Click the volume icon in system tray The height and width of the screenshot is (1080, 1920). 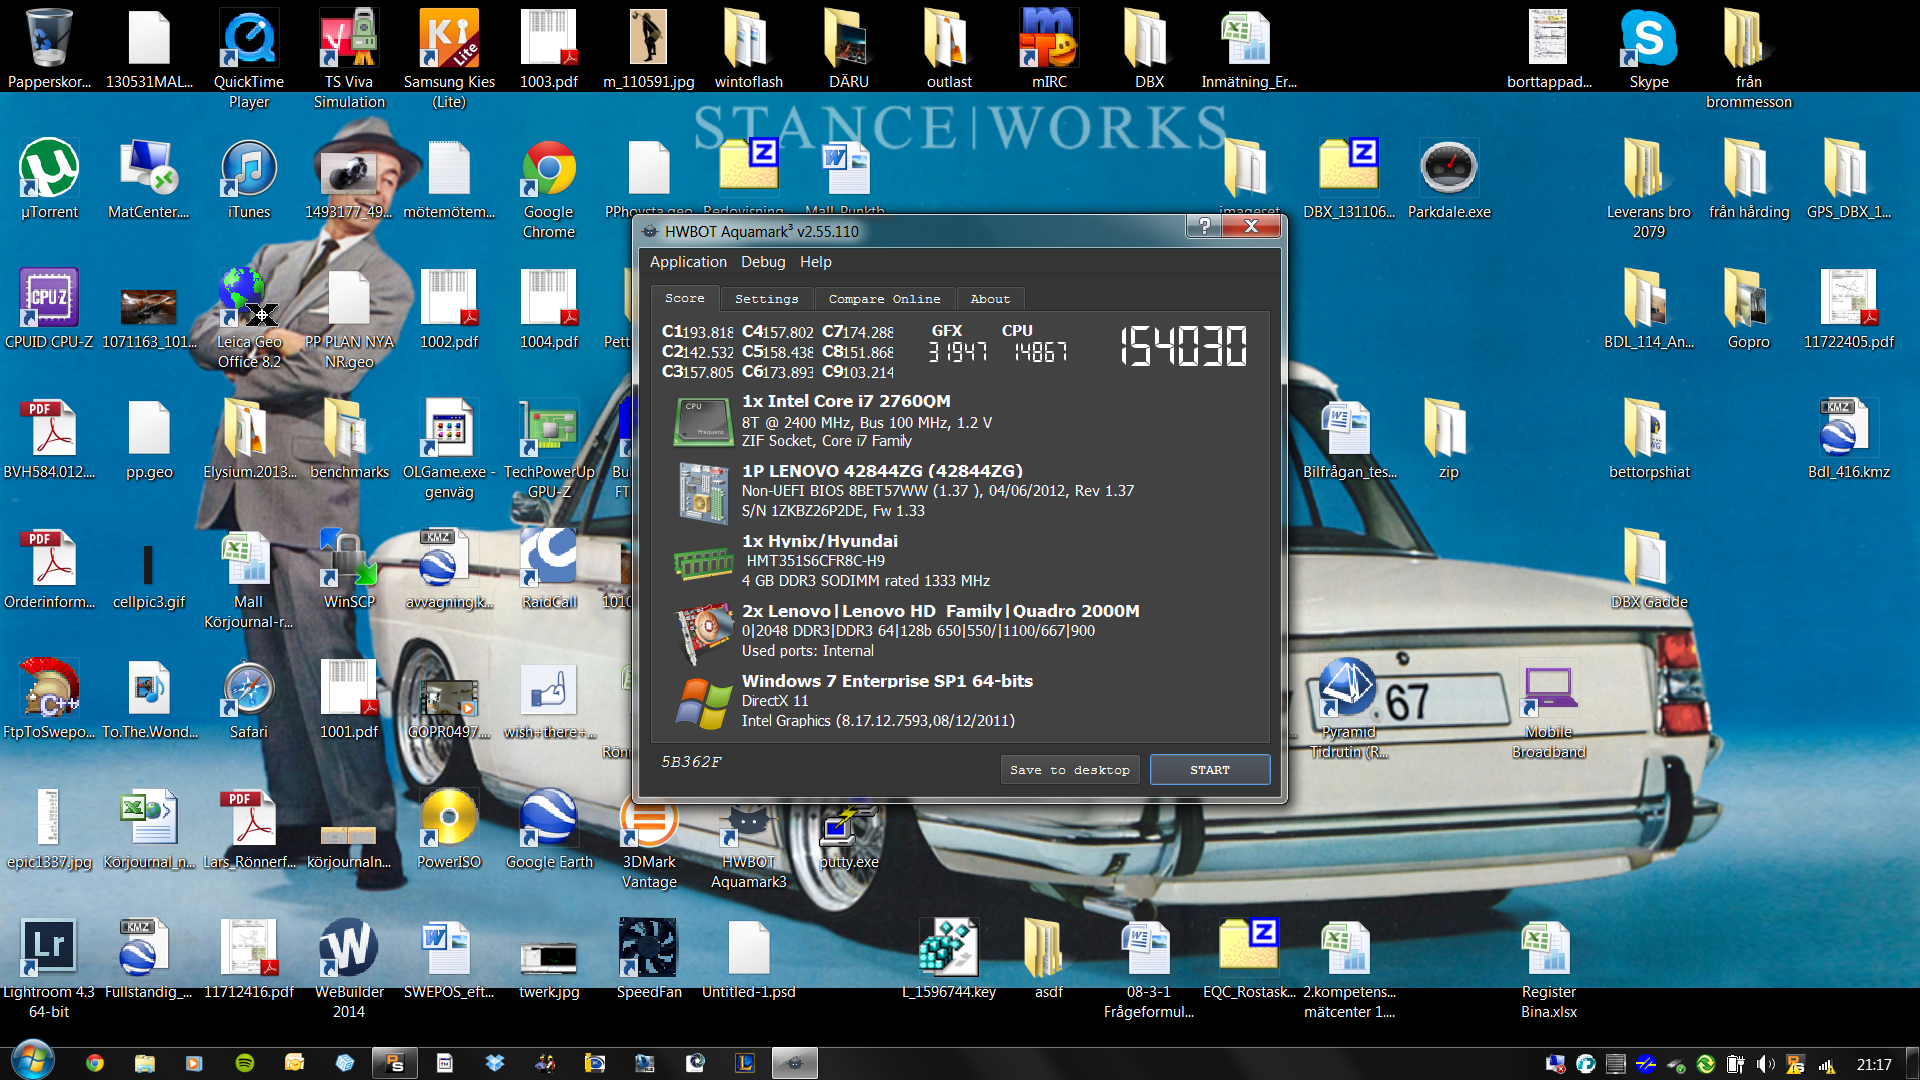pyautogui.click(x=1766, y=1065)
